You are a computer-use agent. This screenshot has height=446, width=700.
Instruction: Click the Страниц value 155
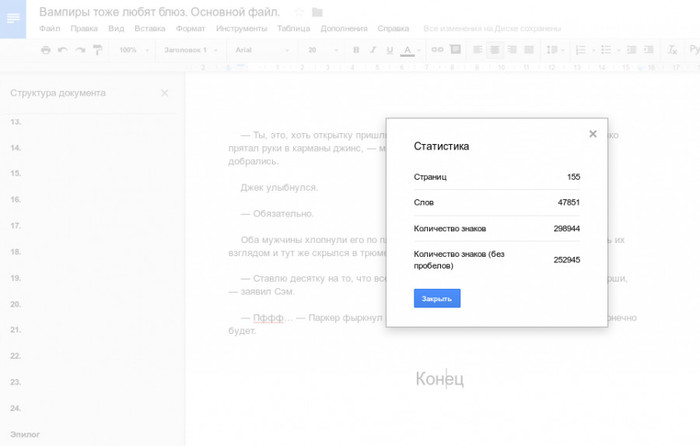574,177
